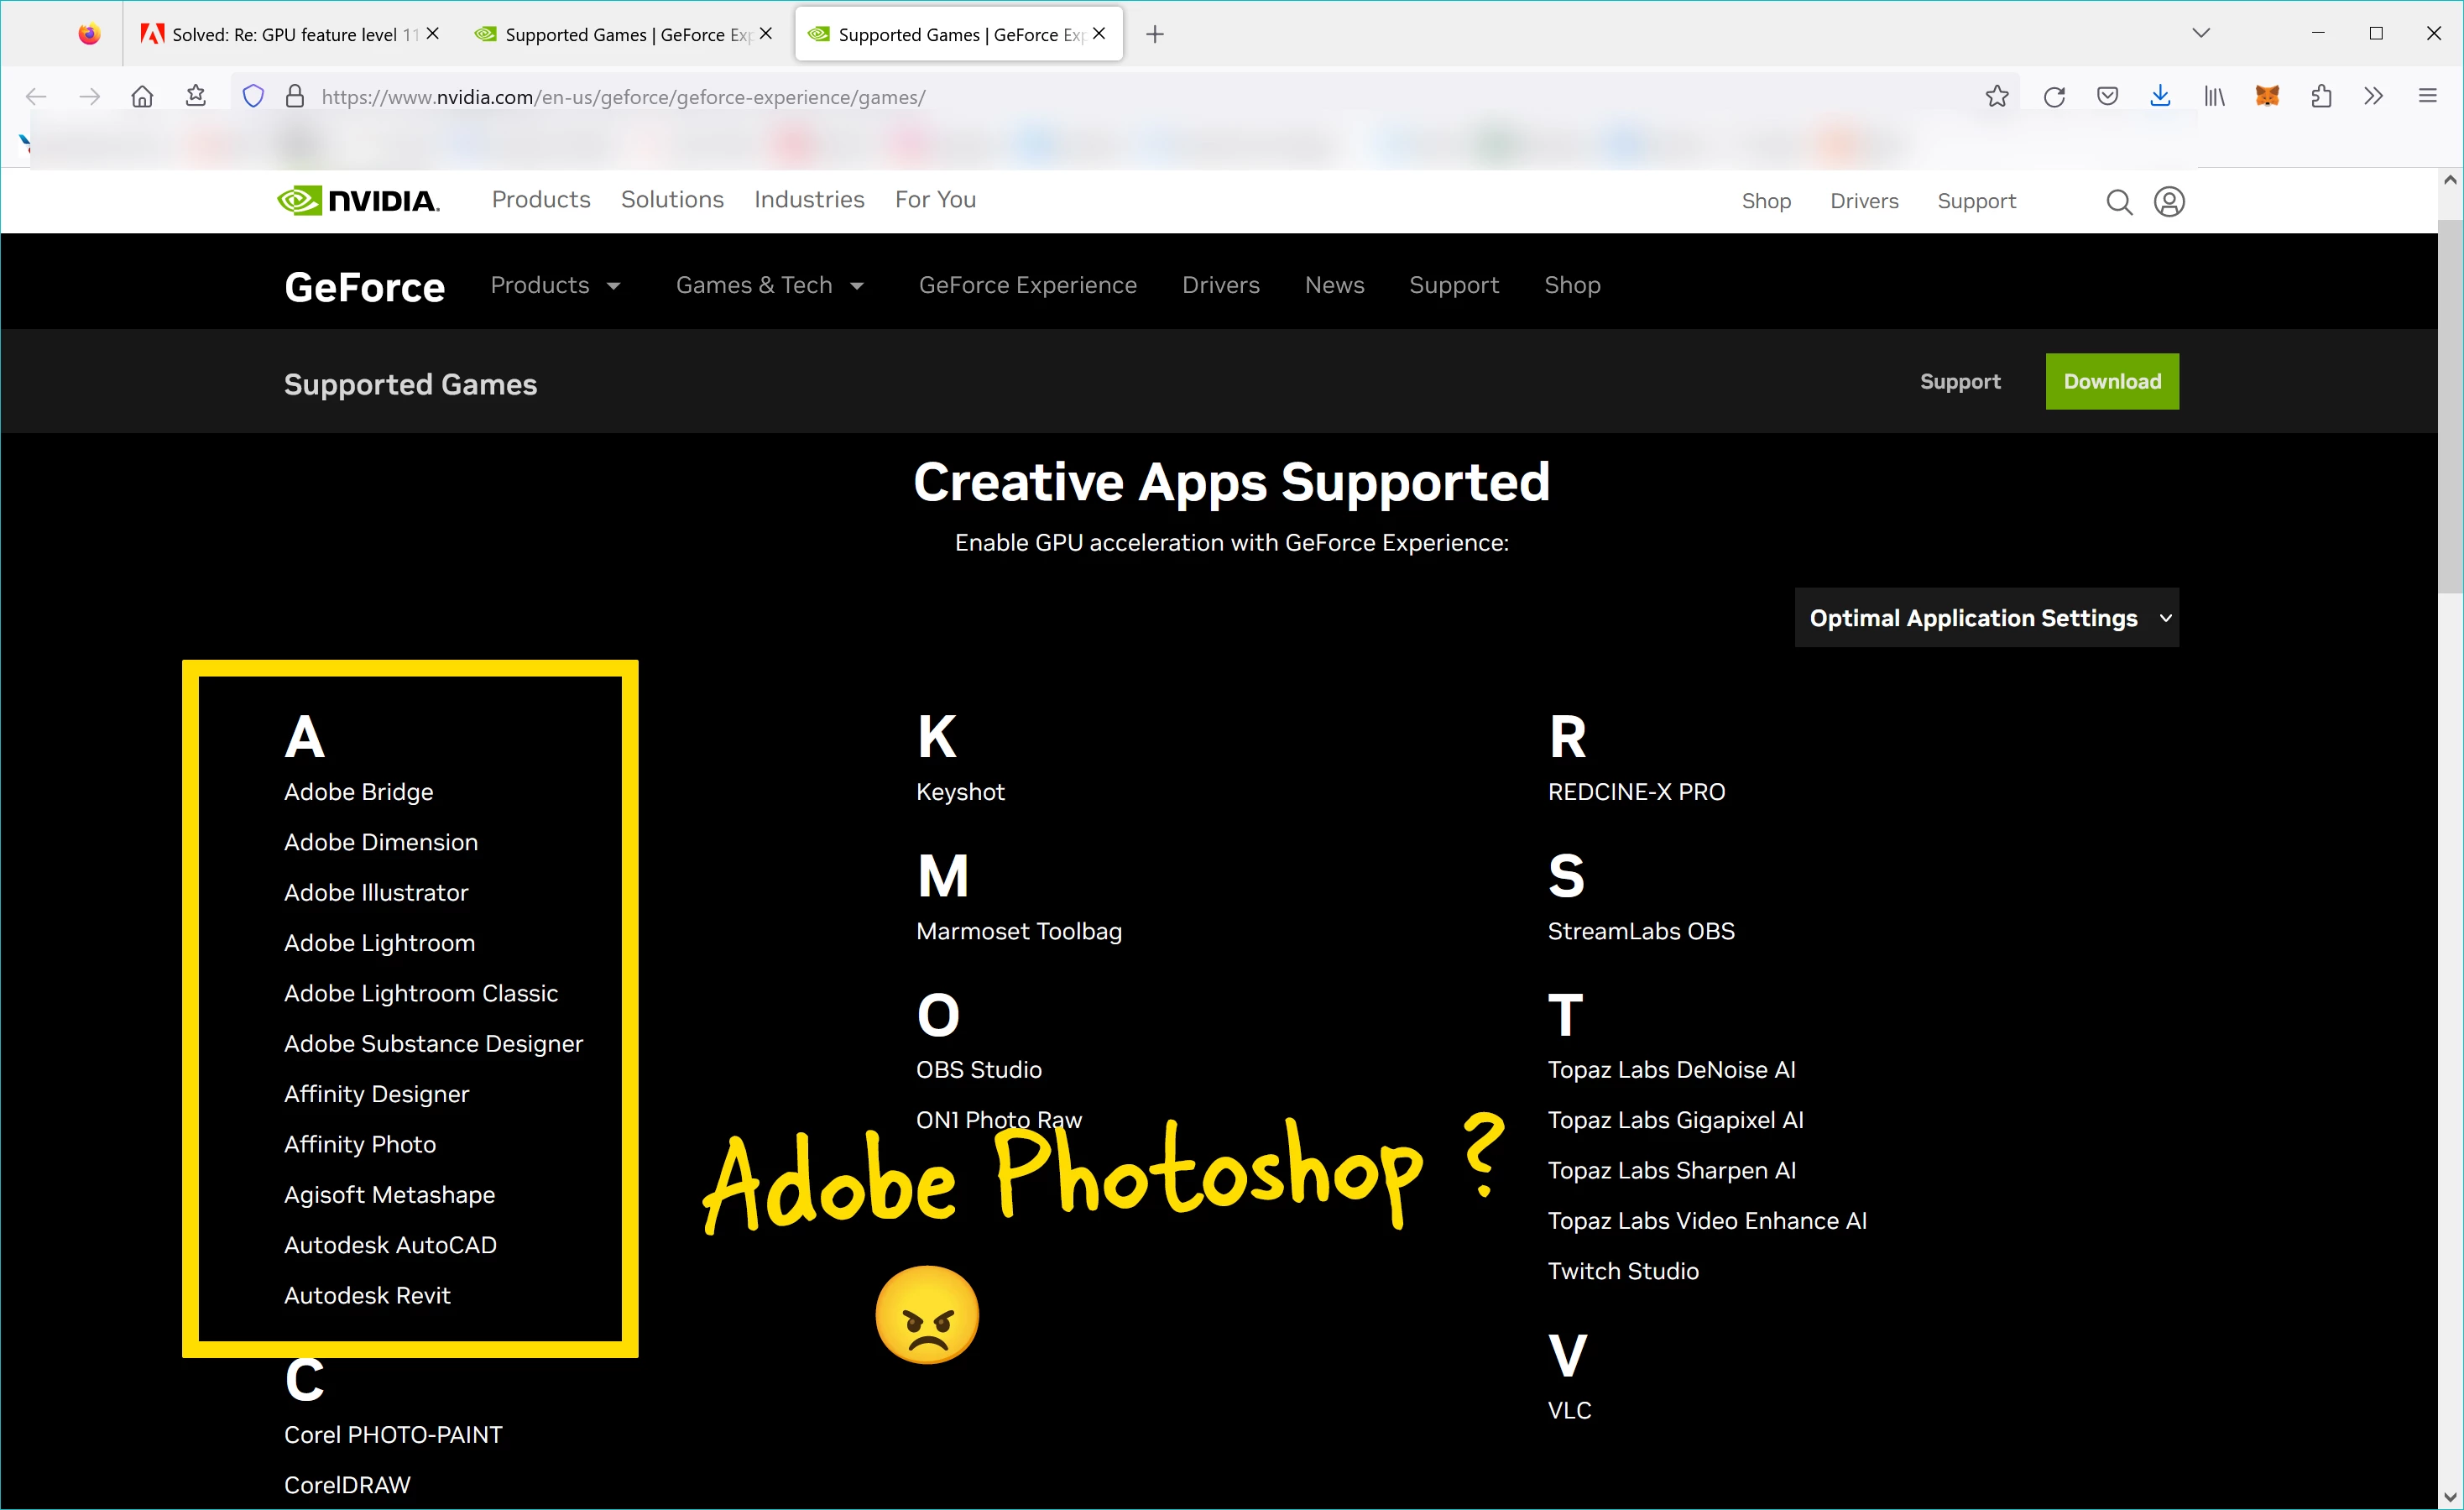Open the Firefox hamburger menu
The image size is (2464, 1510).
pos(2427,97)
